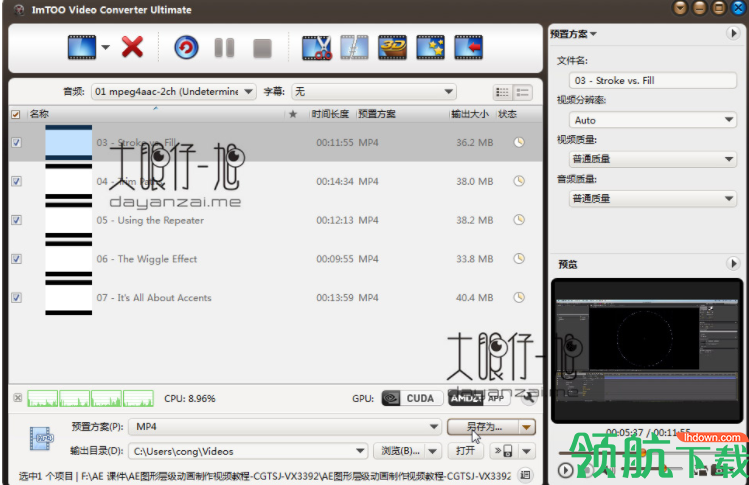Click the preview video frame
The height and width of the screenshot is (485, 749).
point(647,350)
